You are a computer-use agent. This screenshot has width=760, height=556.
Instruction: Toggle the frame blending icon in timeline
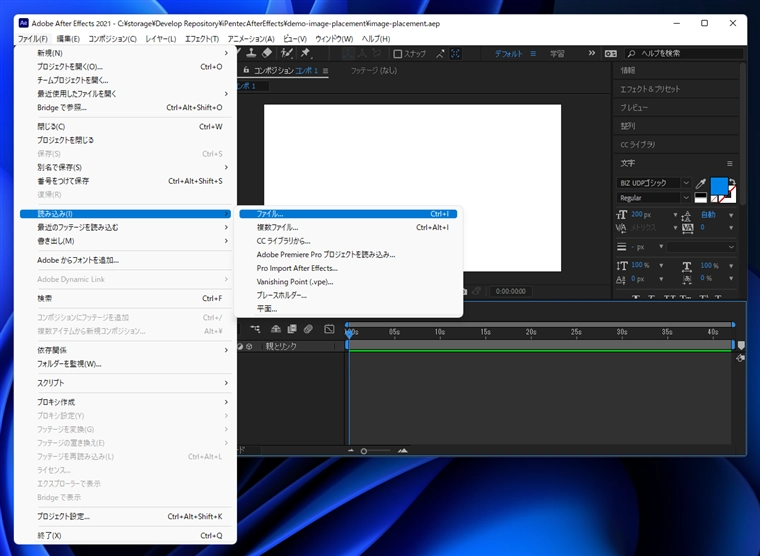pos(292,329)
